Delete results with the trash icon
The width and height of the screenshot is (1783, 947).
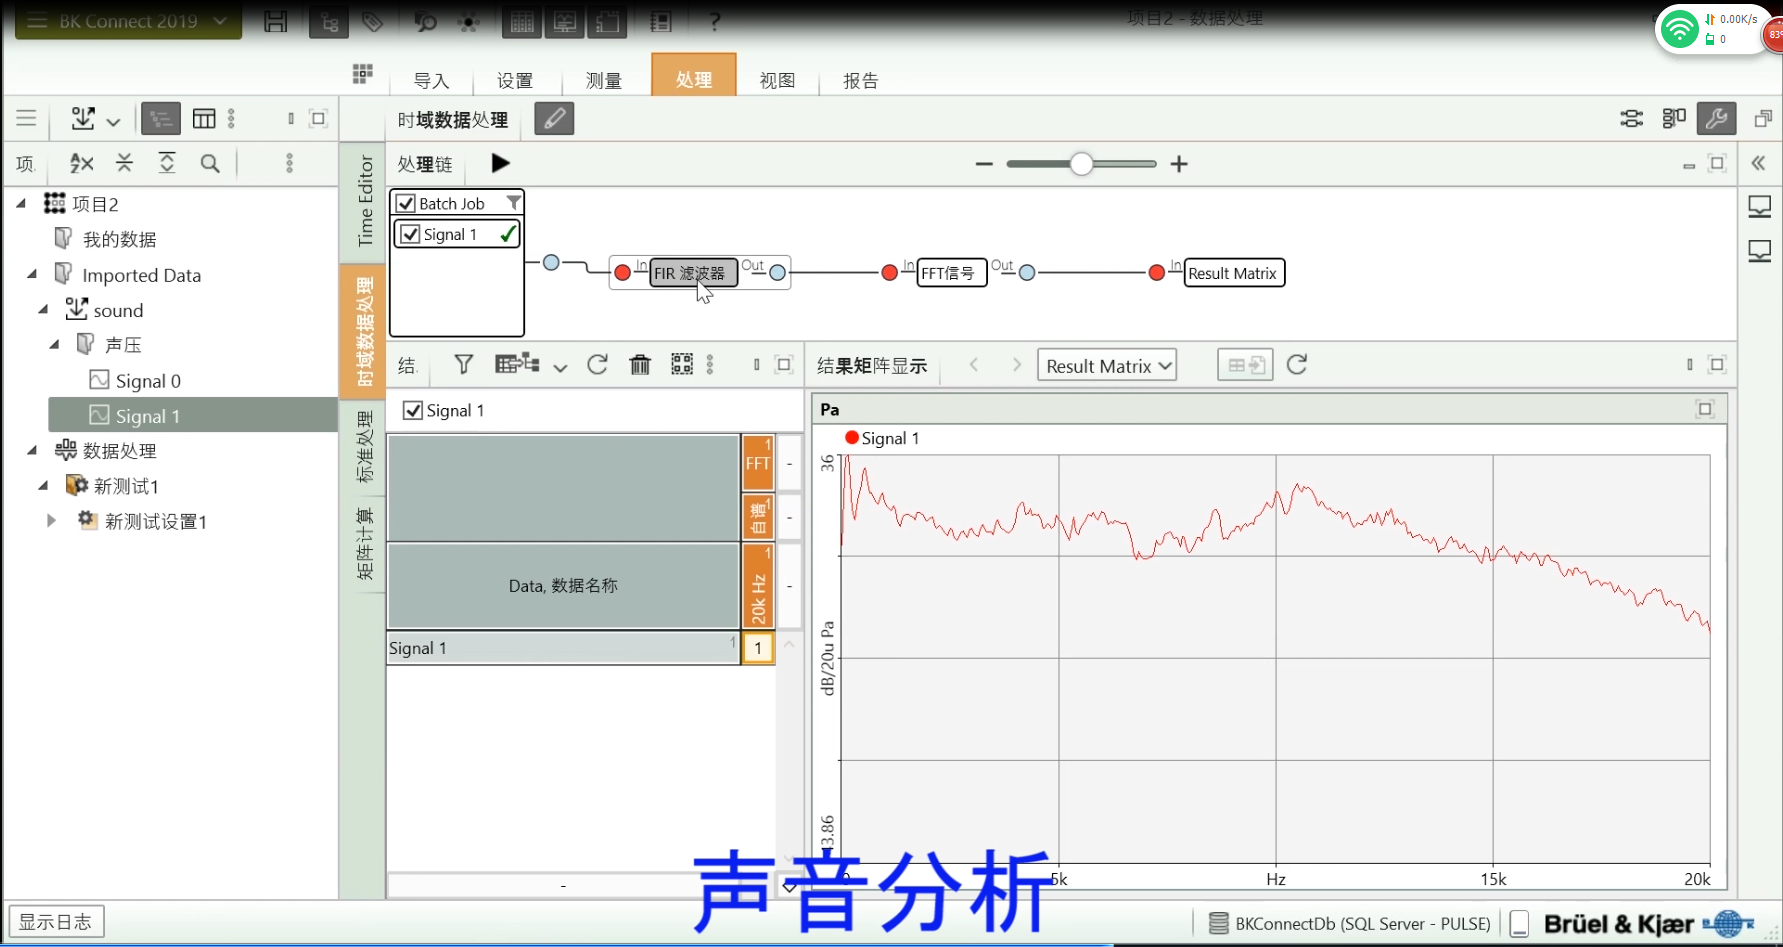[640, 365]
